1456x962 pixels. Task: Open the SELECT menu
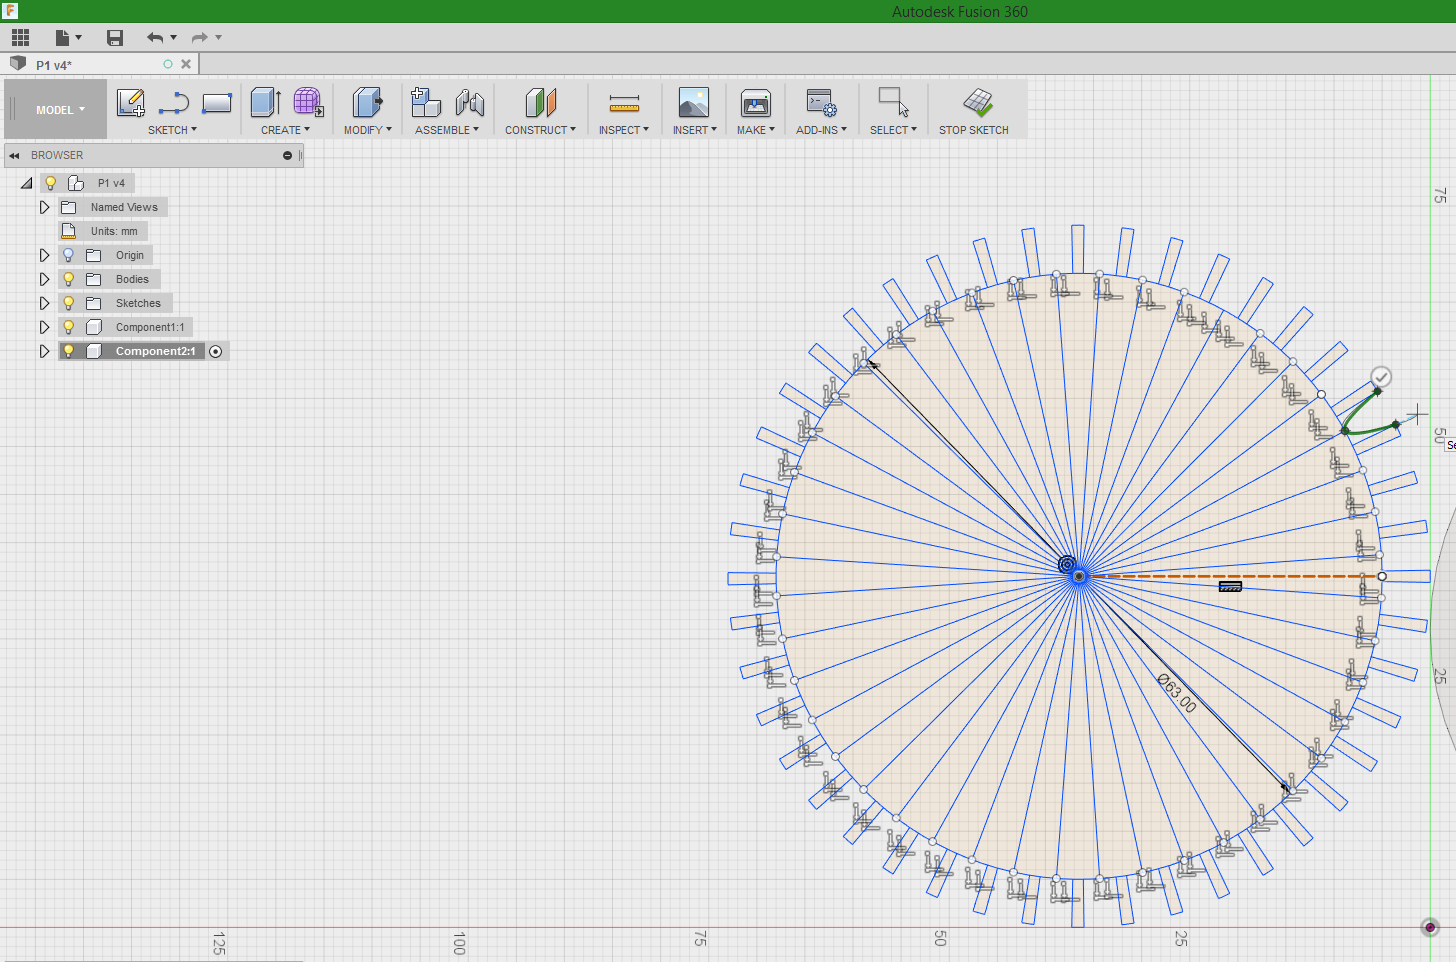click(893, 130)
